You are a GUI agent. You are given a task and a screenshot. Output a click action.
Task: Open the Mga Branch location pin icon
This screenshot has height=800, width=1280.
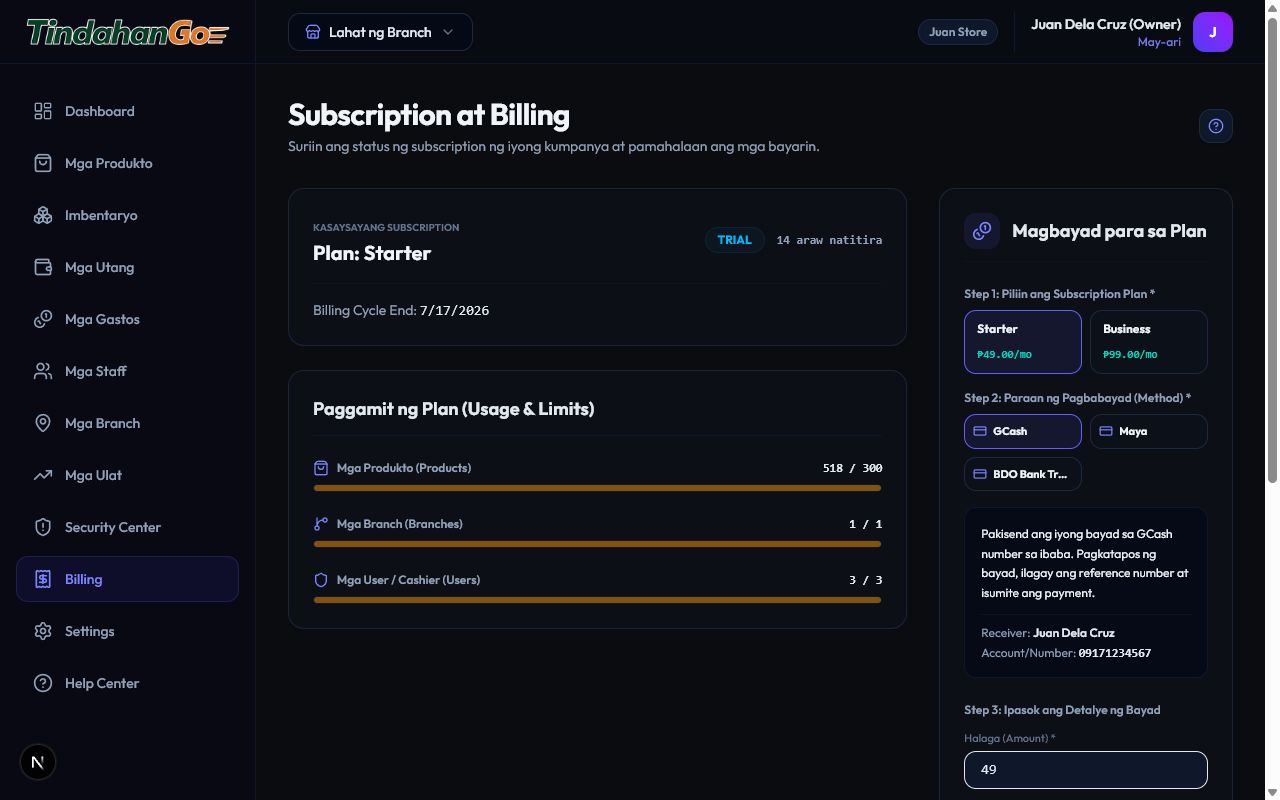pos(43,423)
